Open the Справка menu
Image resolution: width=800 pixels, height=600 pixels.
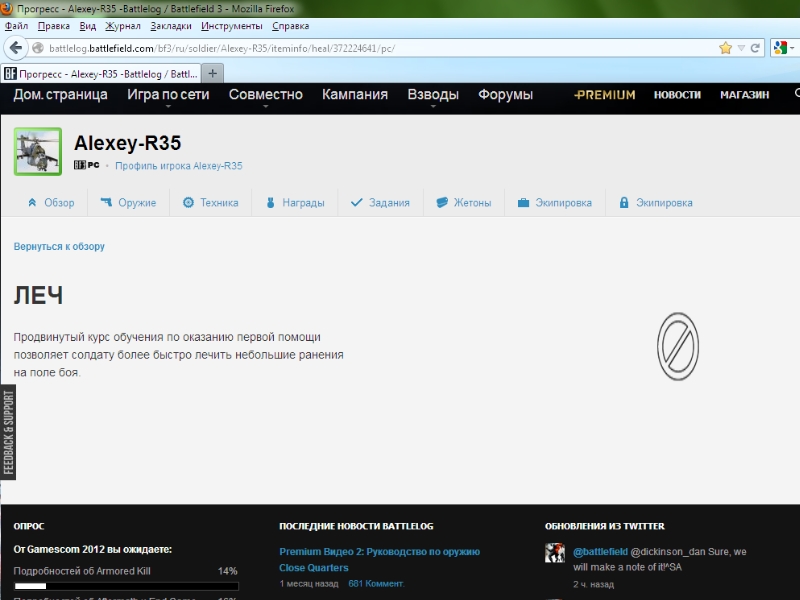(290, 26)
